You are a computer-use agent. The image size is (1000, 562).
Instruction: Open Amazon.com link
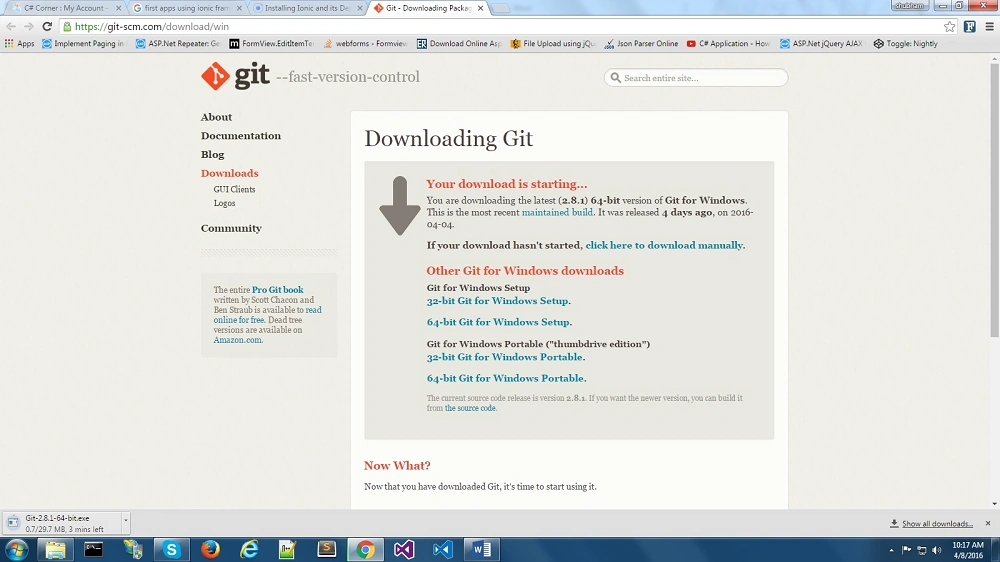238,340
